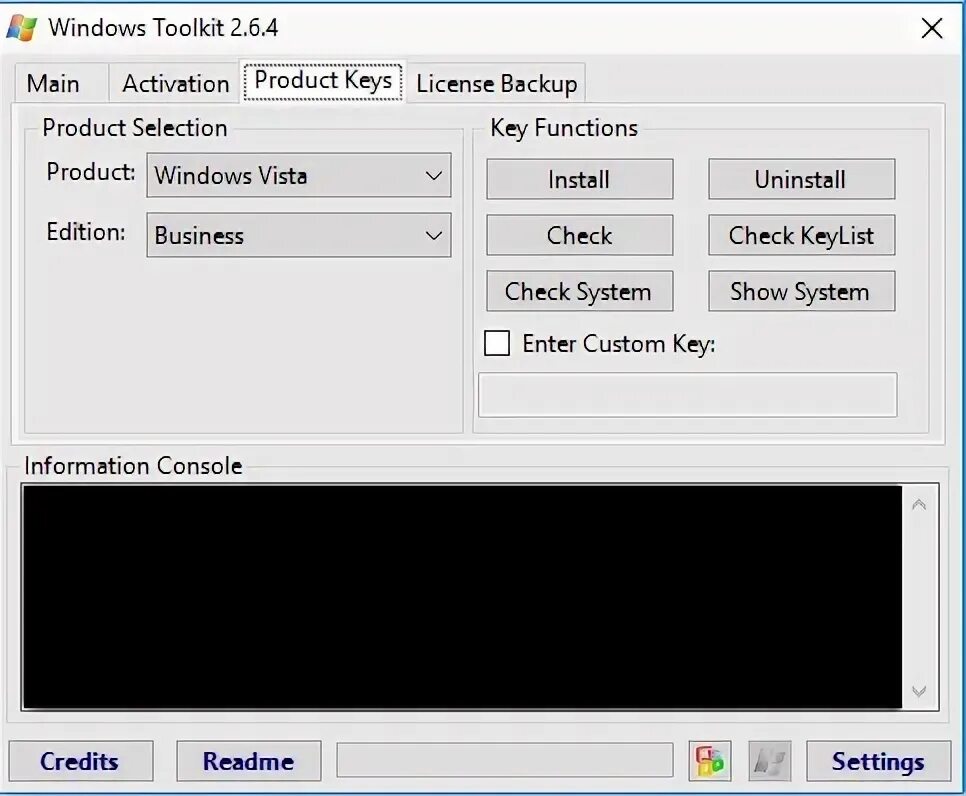Image resolution: width=966 pixels, height=796 pixels.
Task: Close the Windows Toolkit window
Action: click(x=932, y=28)
